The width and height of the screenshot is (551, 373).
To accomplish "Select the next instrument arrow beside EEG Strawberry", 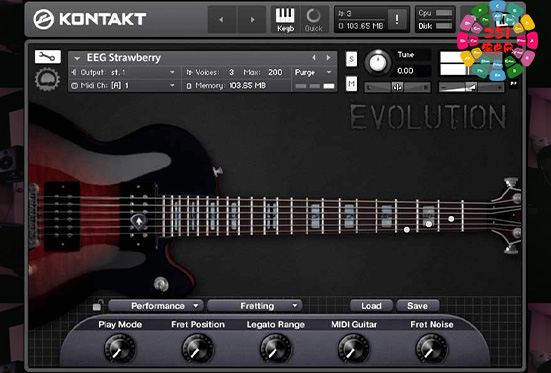I will (329, 57).
